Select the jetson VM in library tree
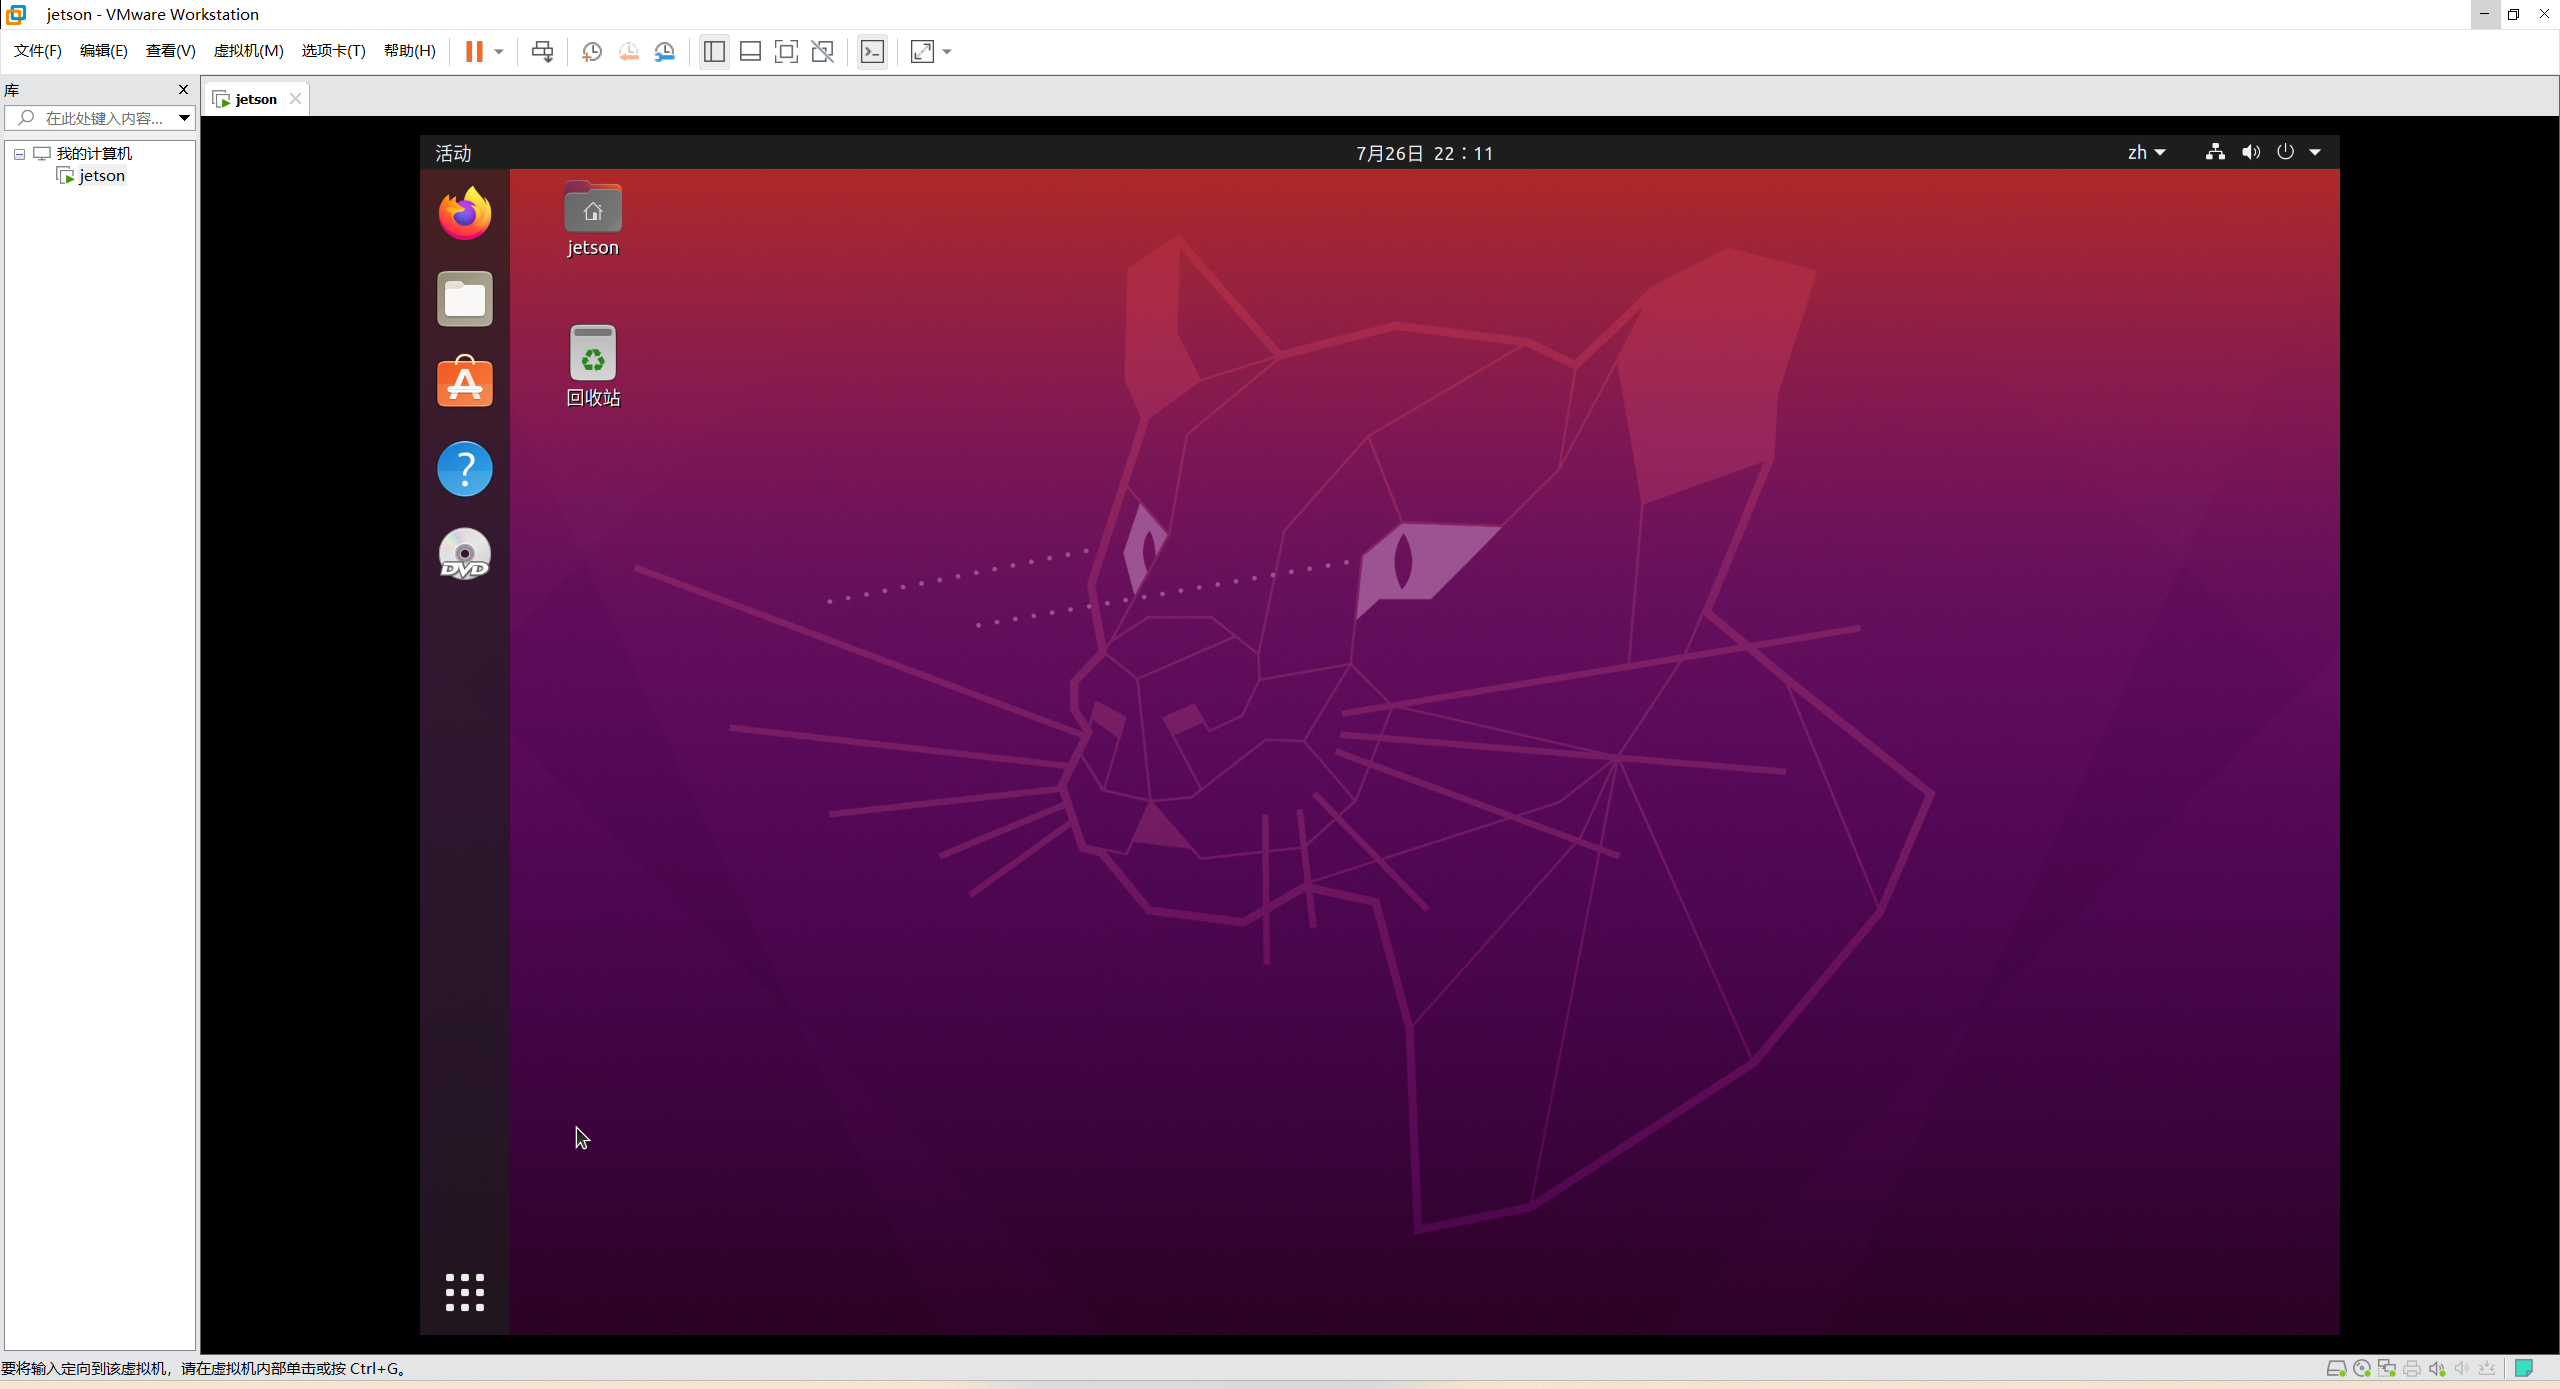Screen dimensions: 2560x1389 (x=102, y=176)
